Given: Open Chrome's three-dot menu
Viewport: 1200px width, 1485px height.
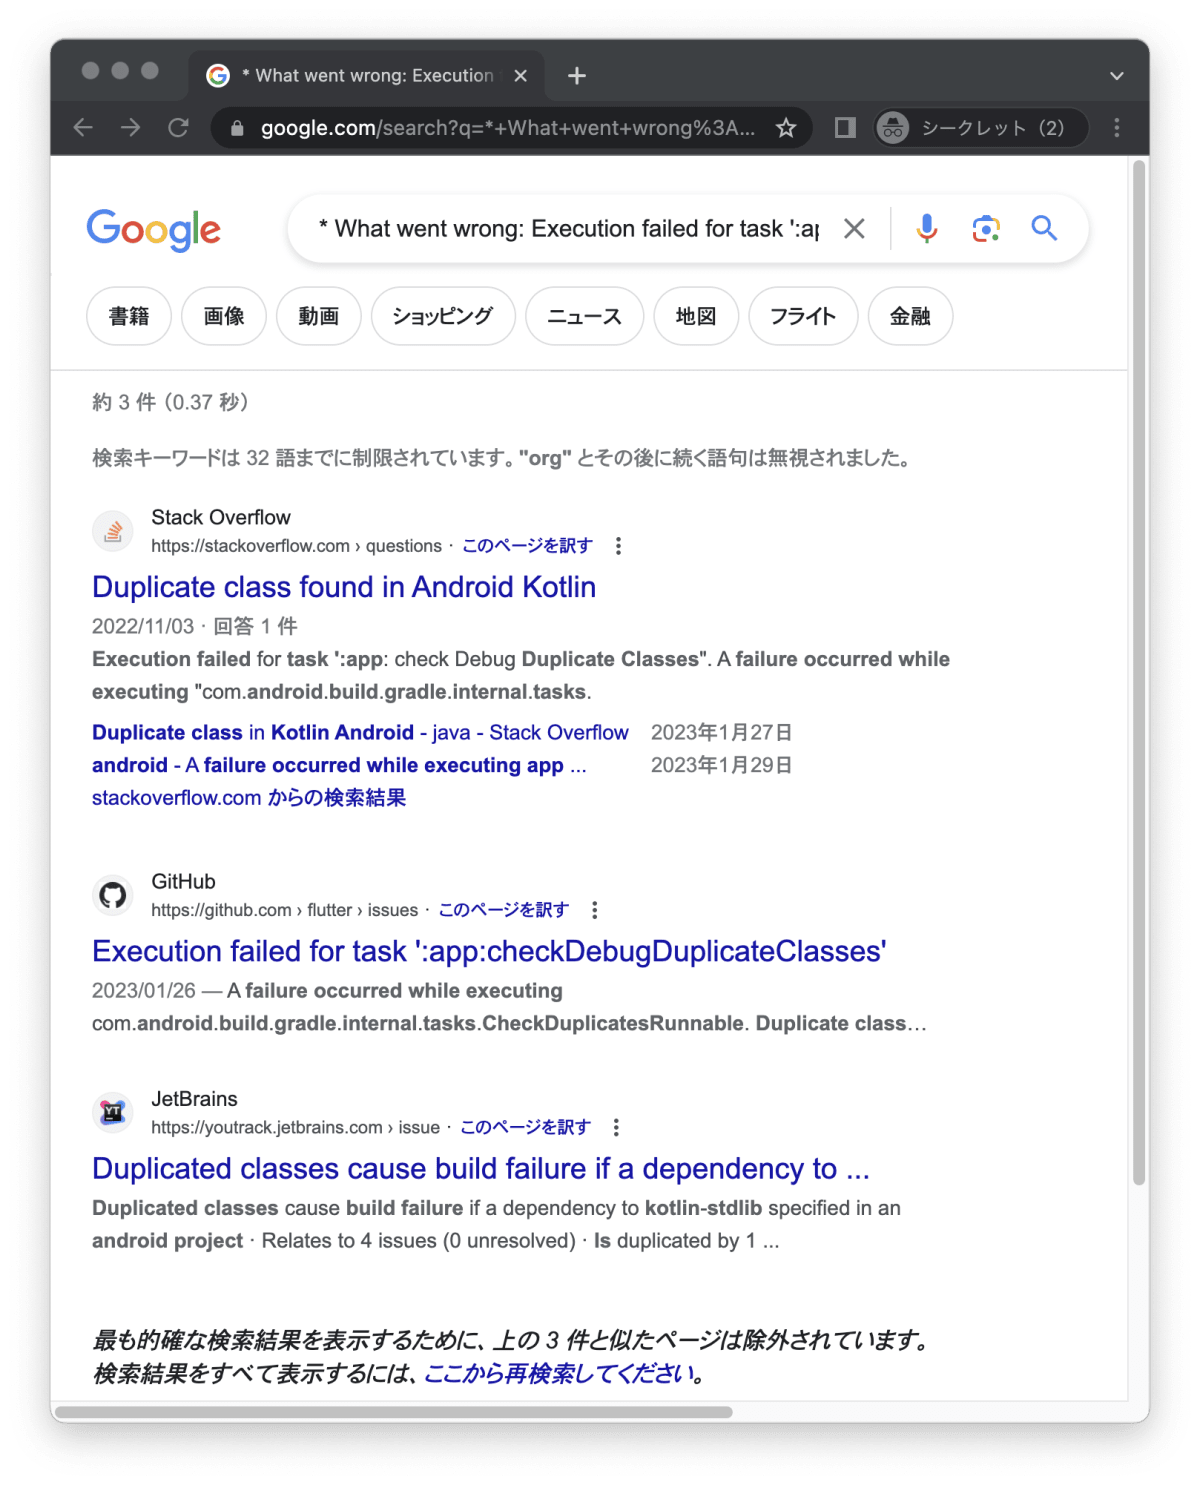Looking at the screenshot, I should pyautogui.click(x=1117, y=128).
